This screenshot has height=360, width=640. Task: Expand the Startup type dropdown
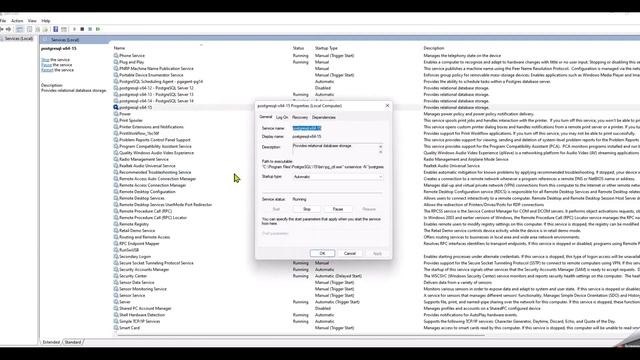(338, 177)
